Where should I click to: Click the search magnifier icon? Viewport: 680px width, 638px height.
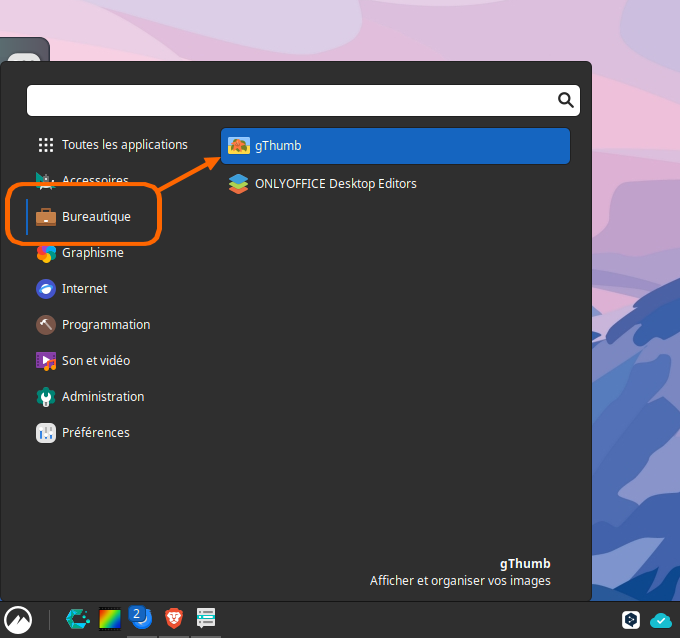565,100
